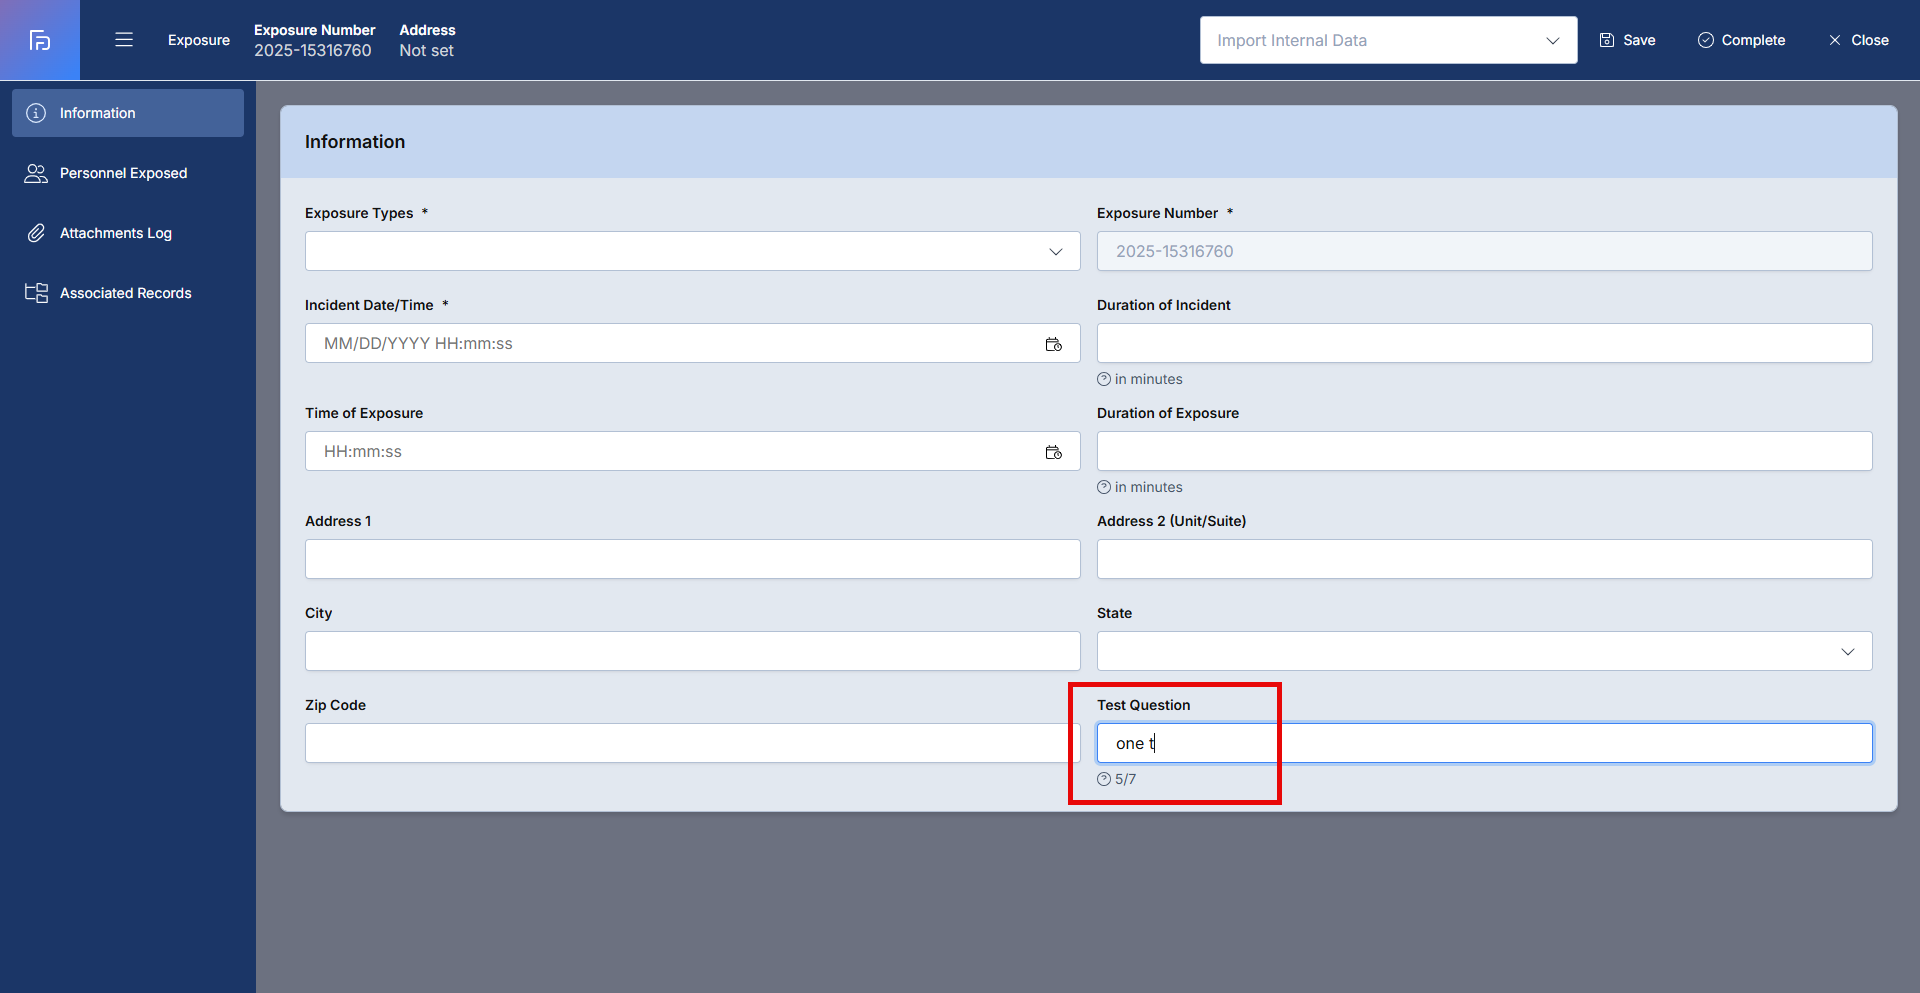This screenshot has width=1920, height=993.
Task: Click the help icon next to 5/7 counter
Action: (x=1104, y=779)
